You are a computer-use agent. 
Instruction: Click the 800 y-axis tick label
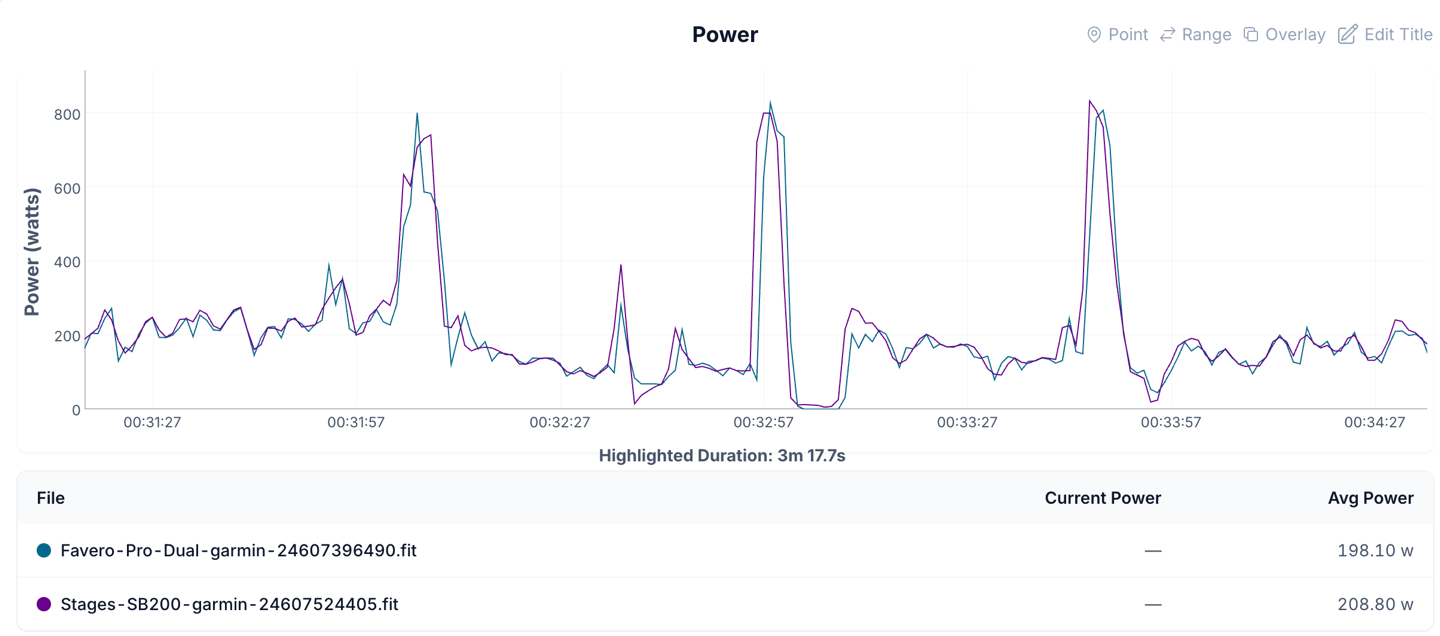coord(67,114)
